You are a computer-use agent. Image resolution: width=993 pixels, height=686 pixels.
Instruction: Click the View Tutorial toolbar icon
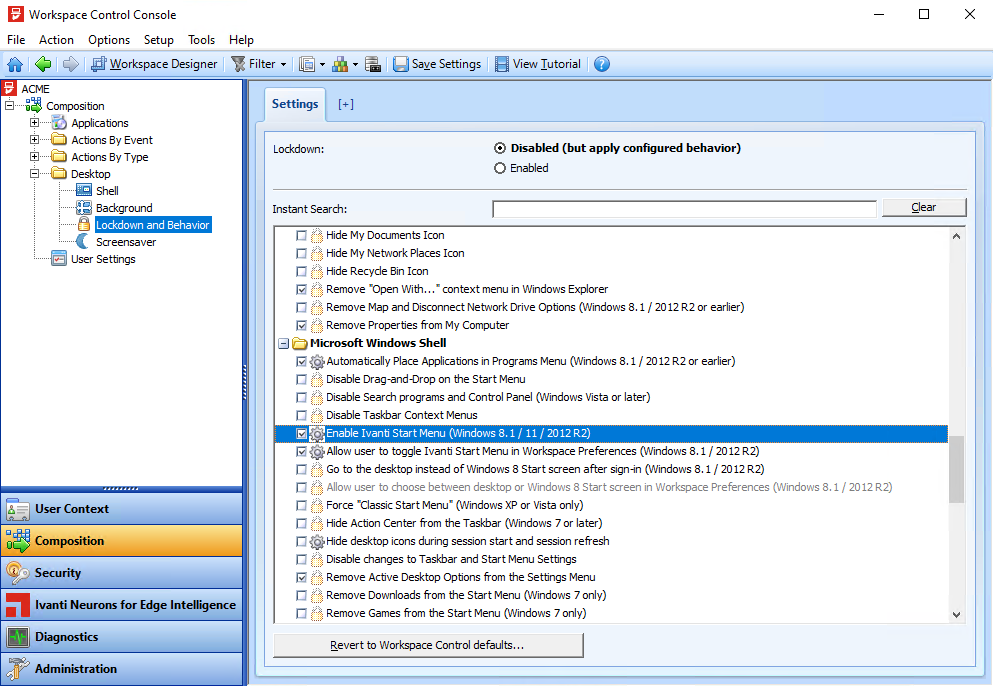coord(537,64)
